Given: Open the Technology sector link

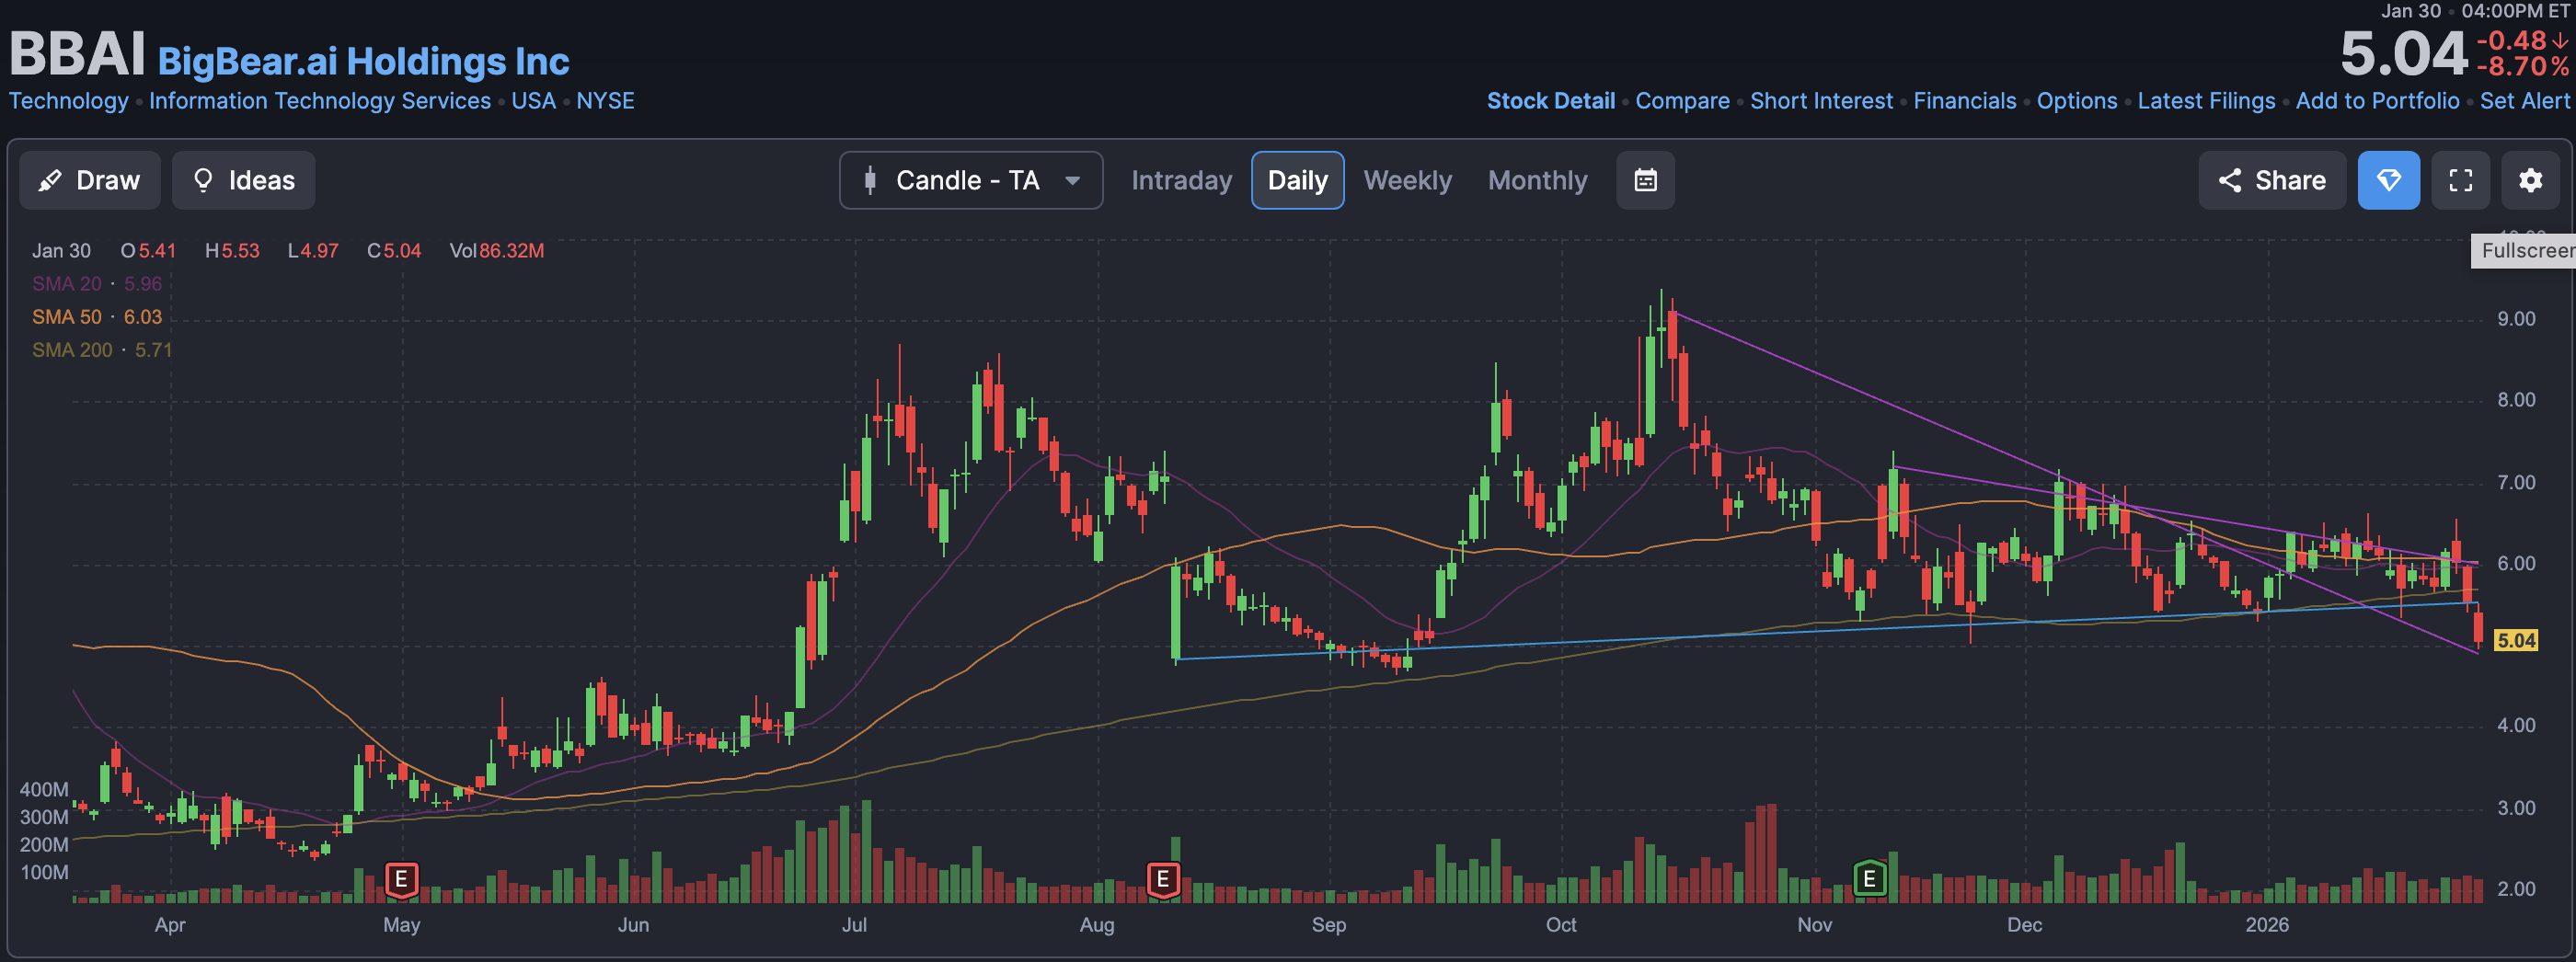Looking at the screenshot, I should point(68,101).
